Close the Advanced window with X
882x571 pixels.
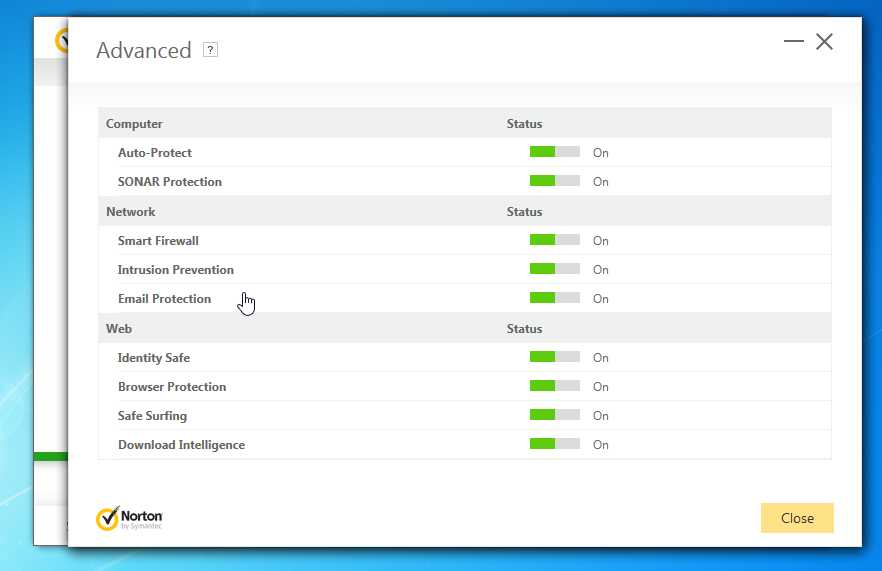click(x=824, y=42)
